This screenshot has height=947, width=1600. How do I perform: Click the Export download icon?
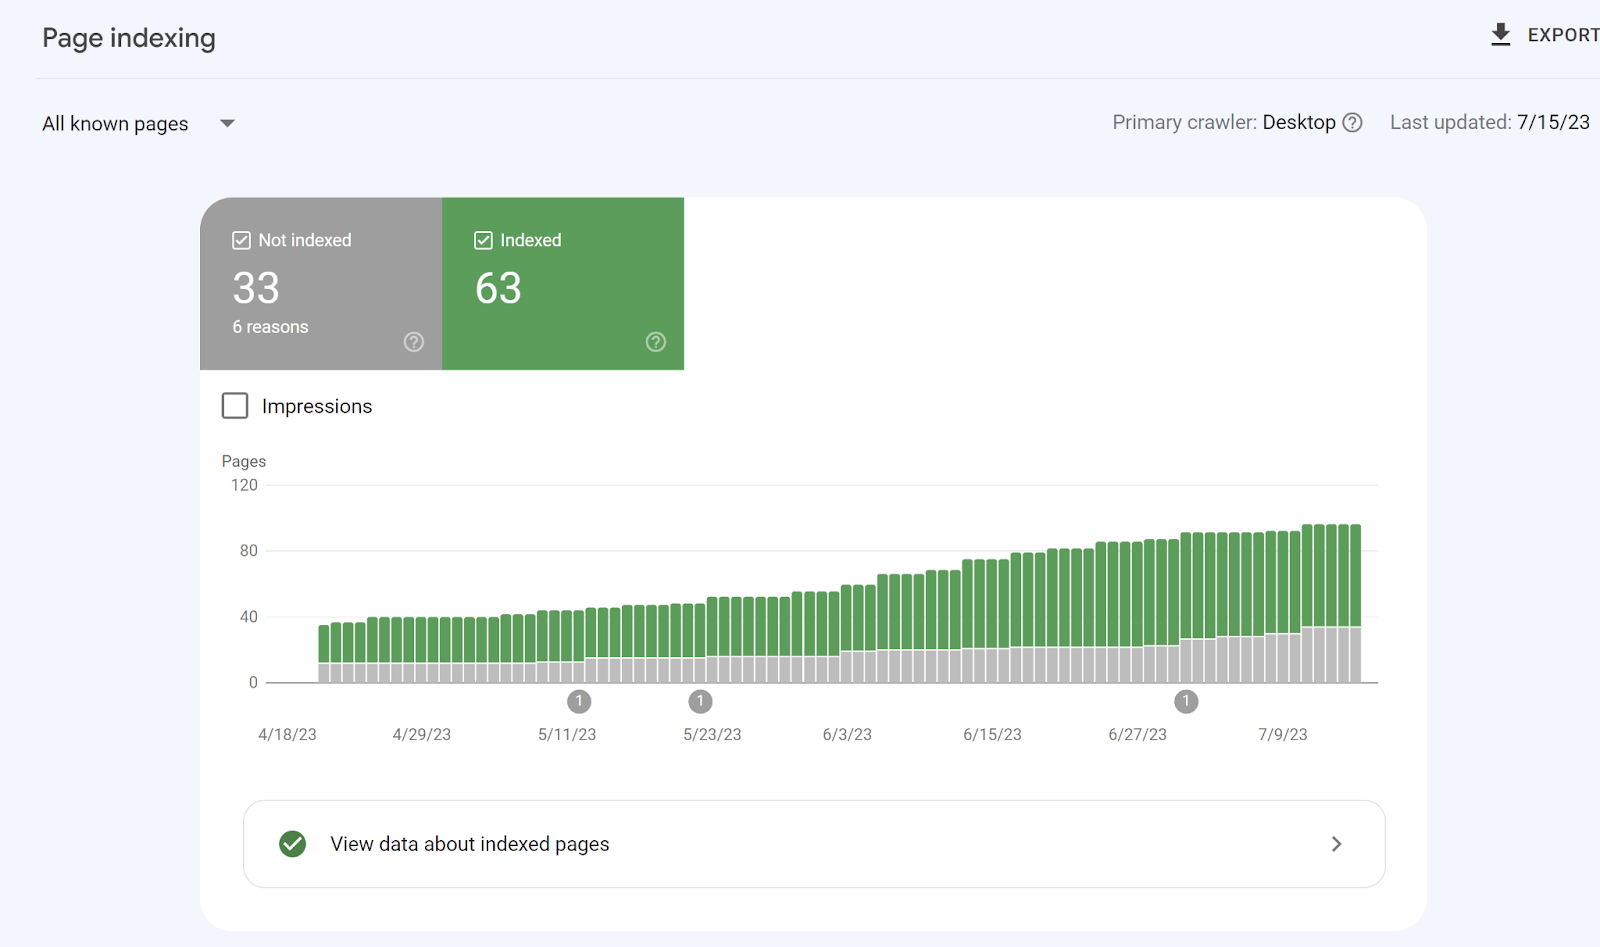1500,35
